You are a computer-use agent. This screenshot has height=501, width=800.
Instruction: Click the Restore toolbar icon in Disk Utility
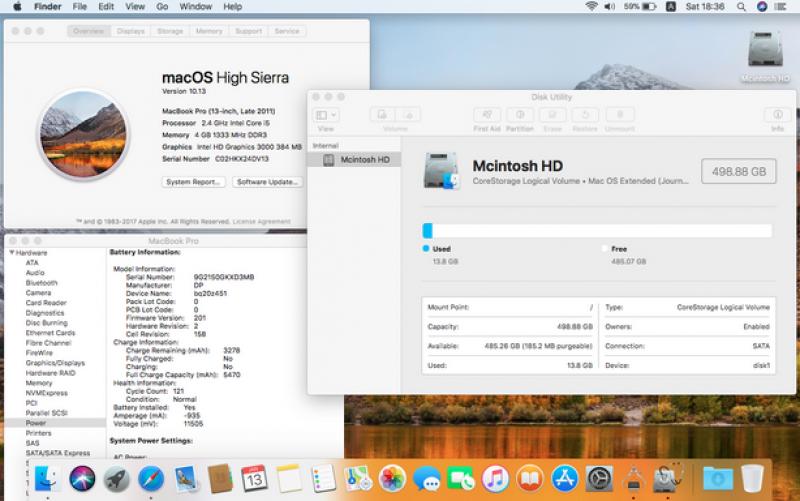click(585, 115)
